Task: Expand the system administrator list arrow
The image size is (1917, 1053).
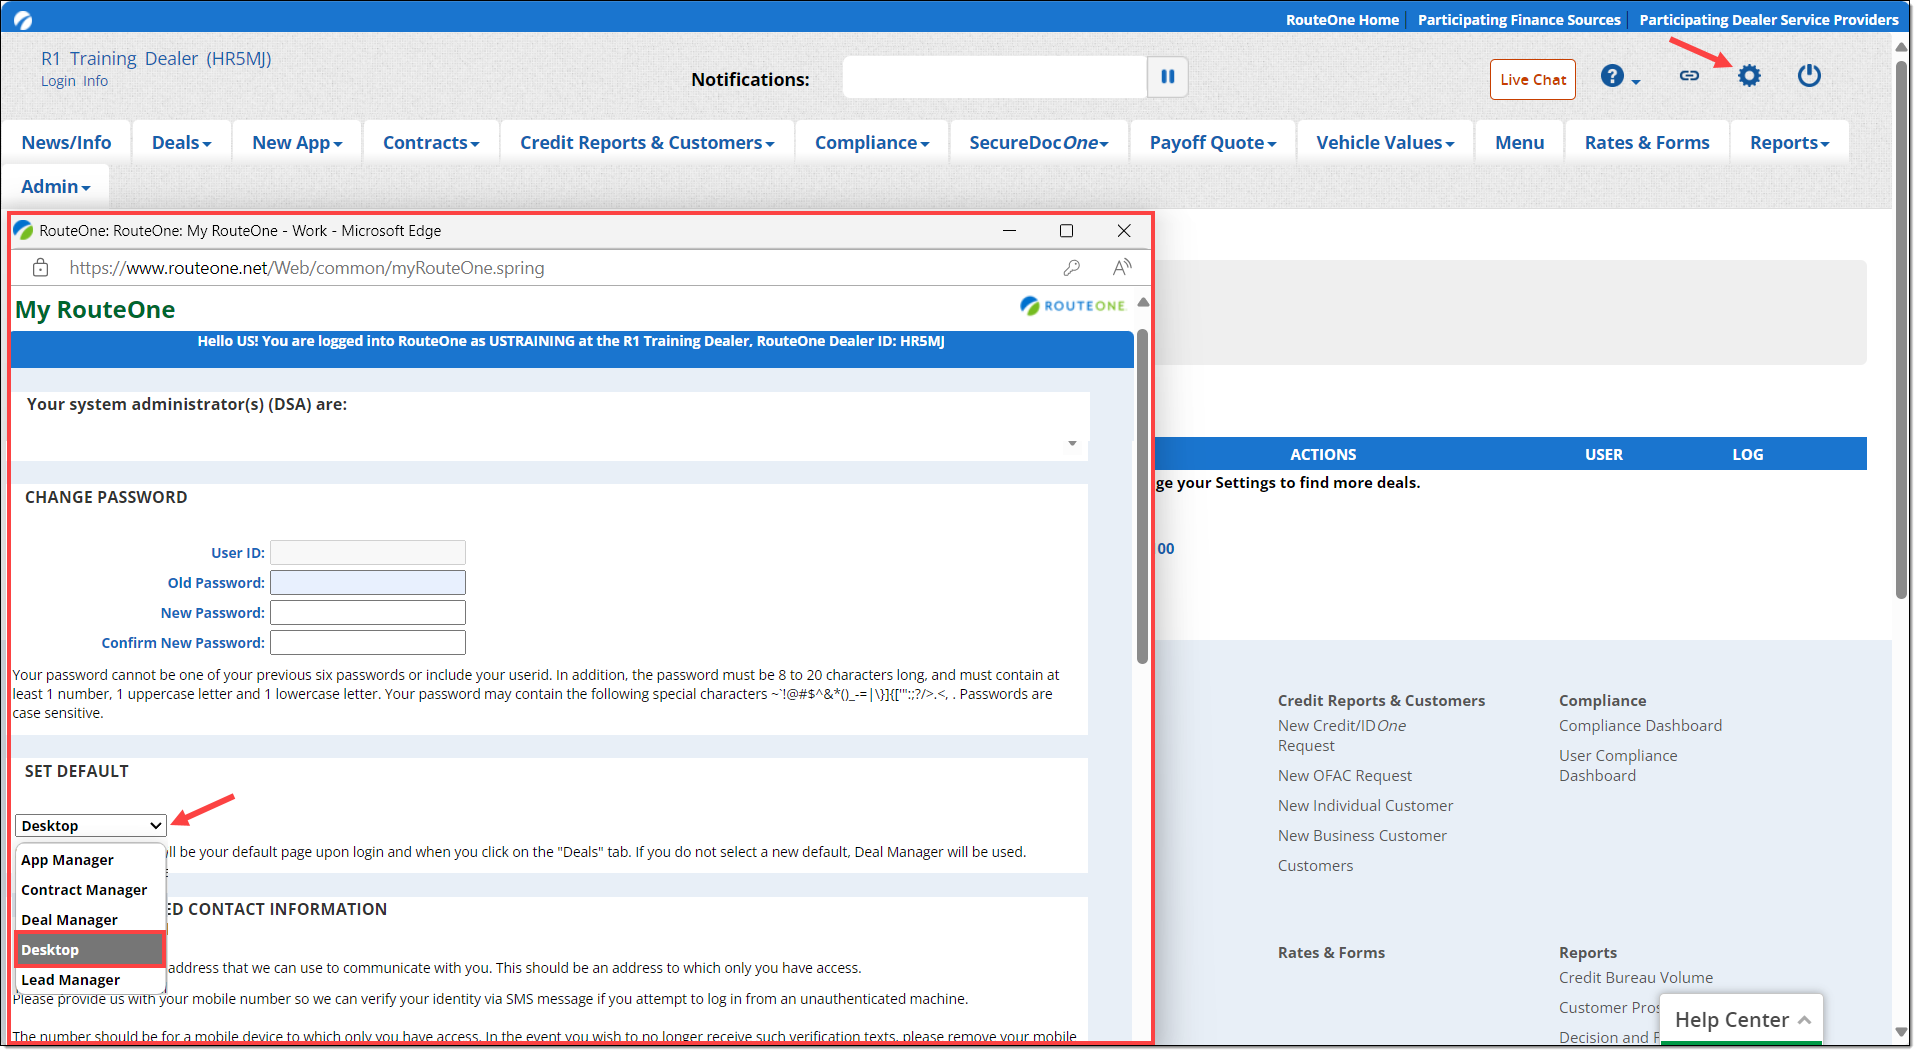Action: [1072, 443]
